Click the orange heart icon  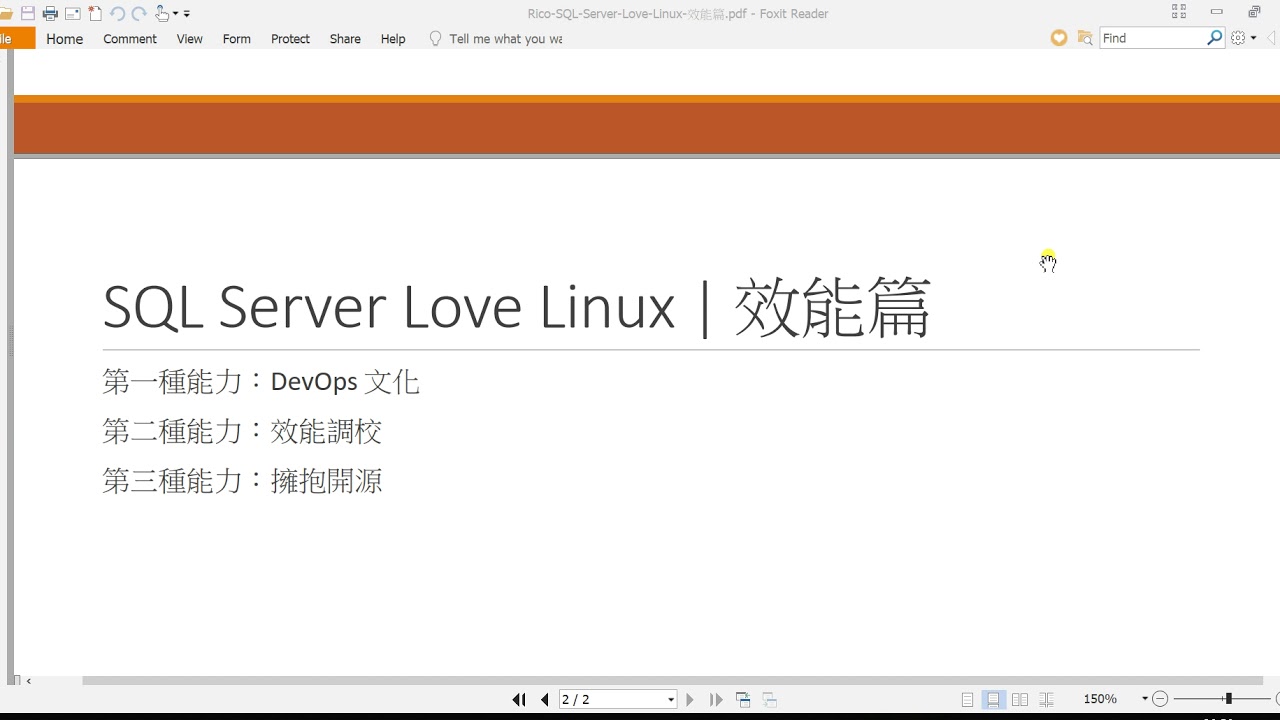(1059, 38)
